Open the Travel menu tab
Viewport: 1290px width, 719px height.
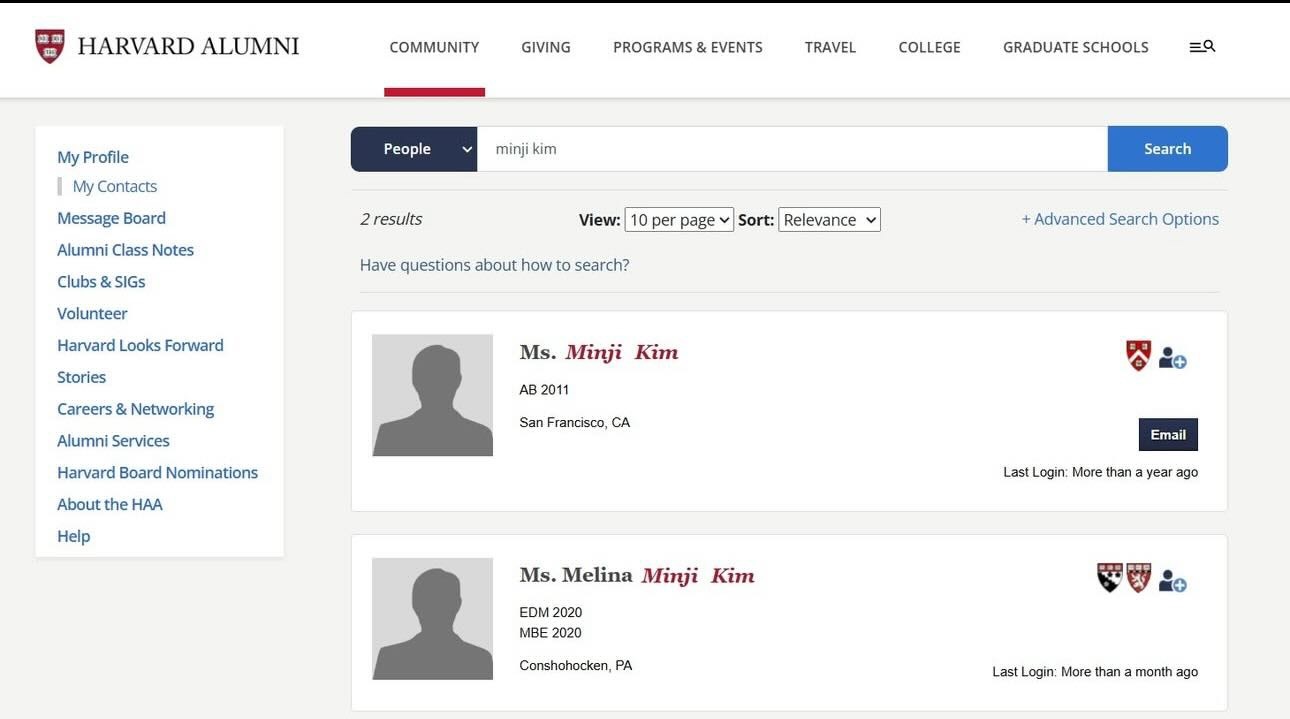(x=830, y=47)
